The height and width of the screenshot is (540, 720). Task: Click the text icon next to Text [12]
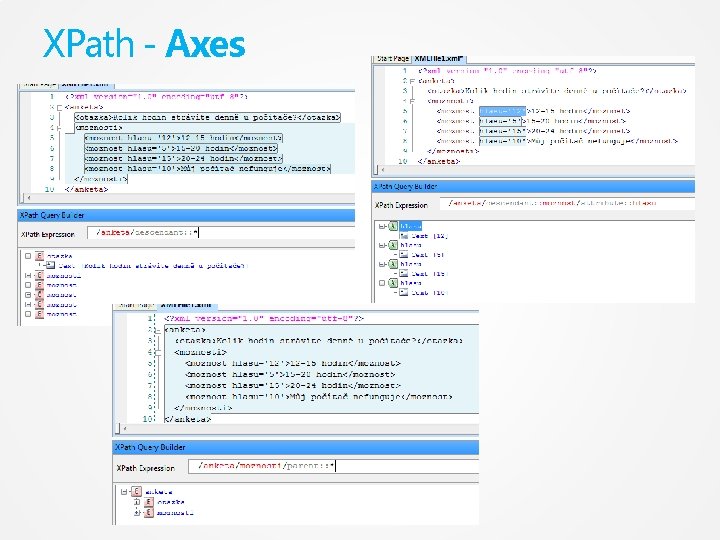(404, 236)
